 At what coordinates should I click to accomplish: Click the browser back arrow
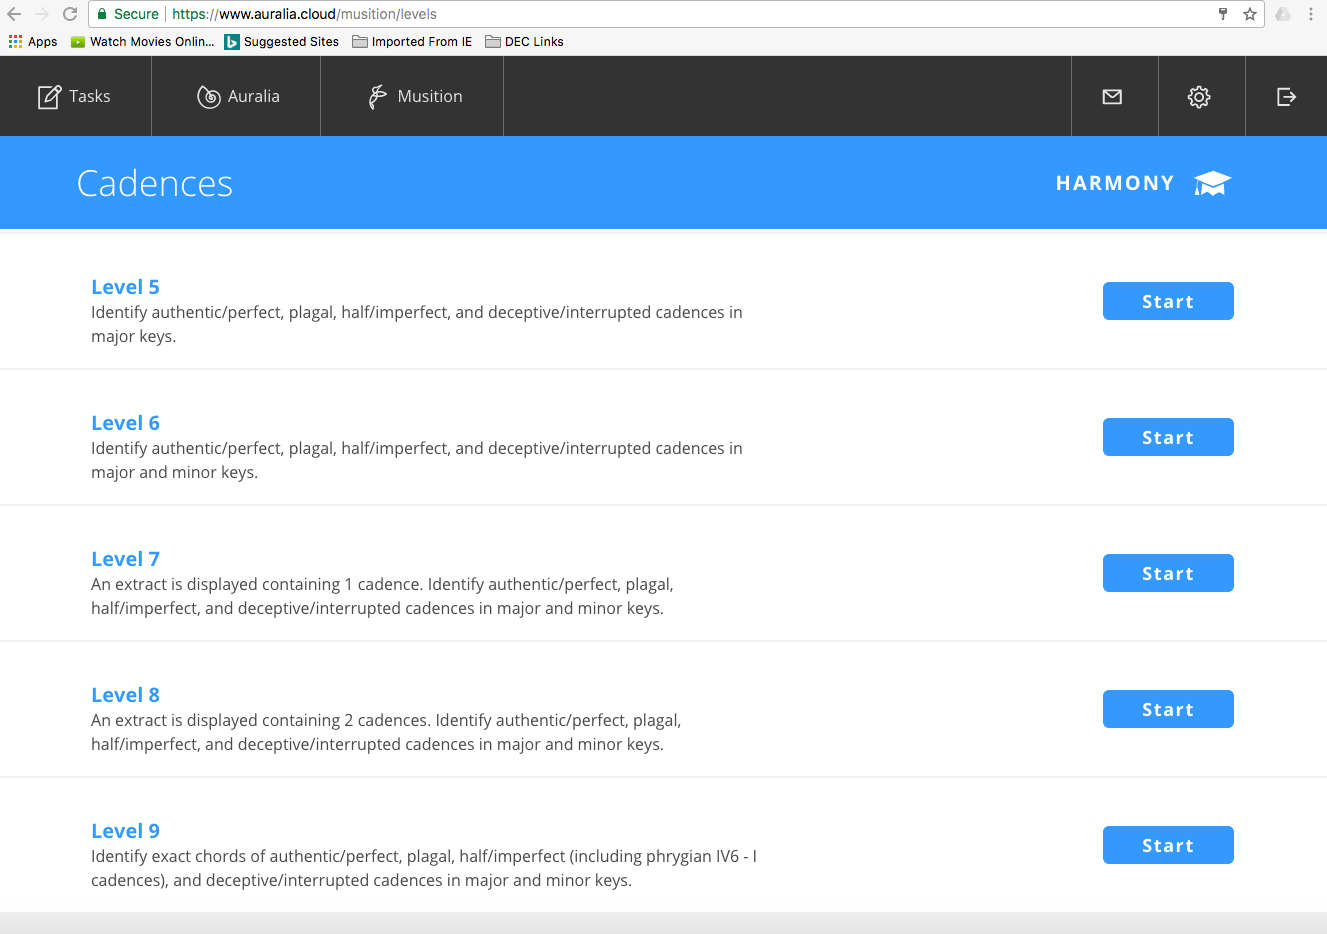click(14, 14)
